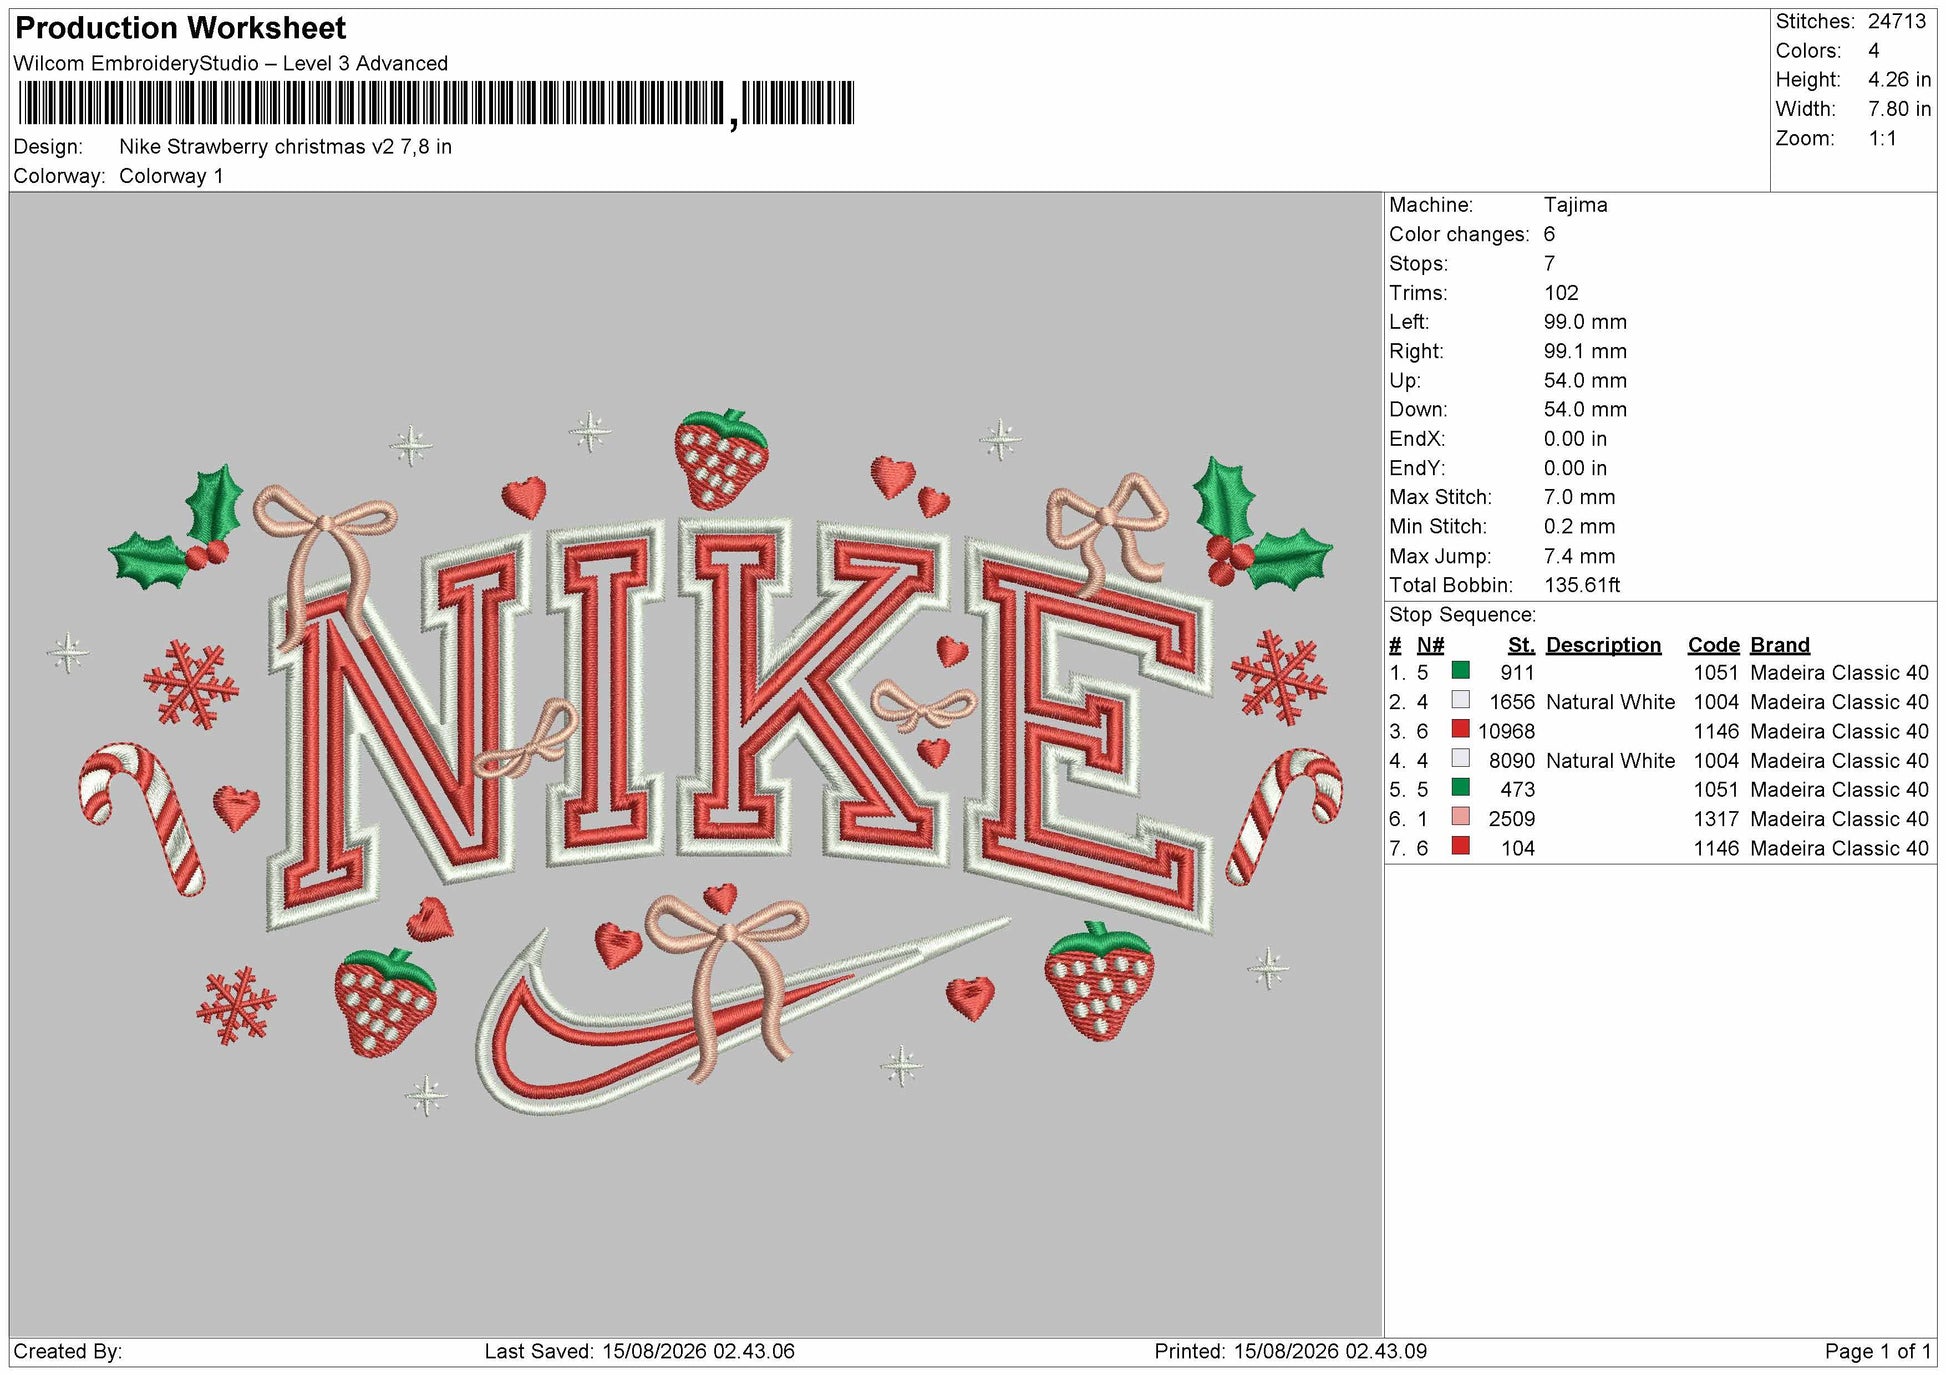Screen dimensions: 1946x1375
Task: Choose the pink swatch in stop row 6
Action: (x=1461, y=816)
